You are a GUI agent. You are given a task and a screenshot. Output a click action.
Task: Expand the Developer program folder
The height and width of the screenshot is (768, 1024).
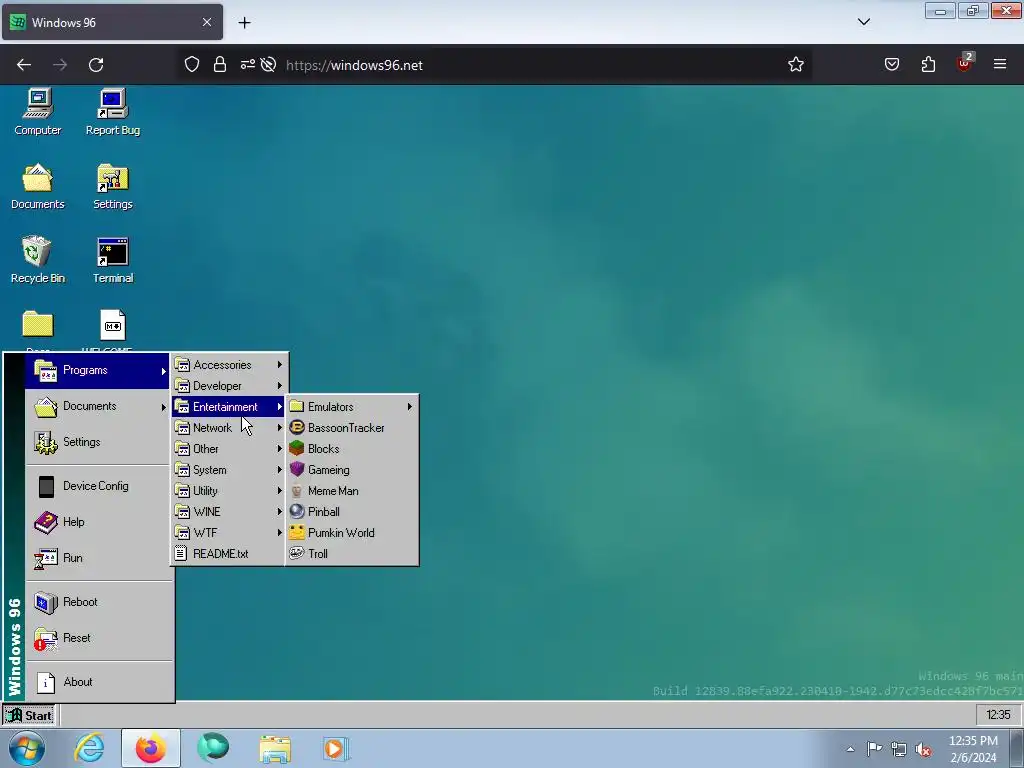click(x=229, y=385)
